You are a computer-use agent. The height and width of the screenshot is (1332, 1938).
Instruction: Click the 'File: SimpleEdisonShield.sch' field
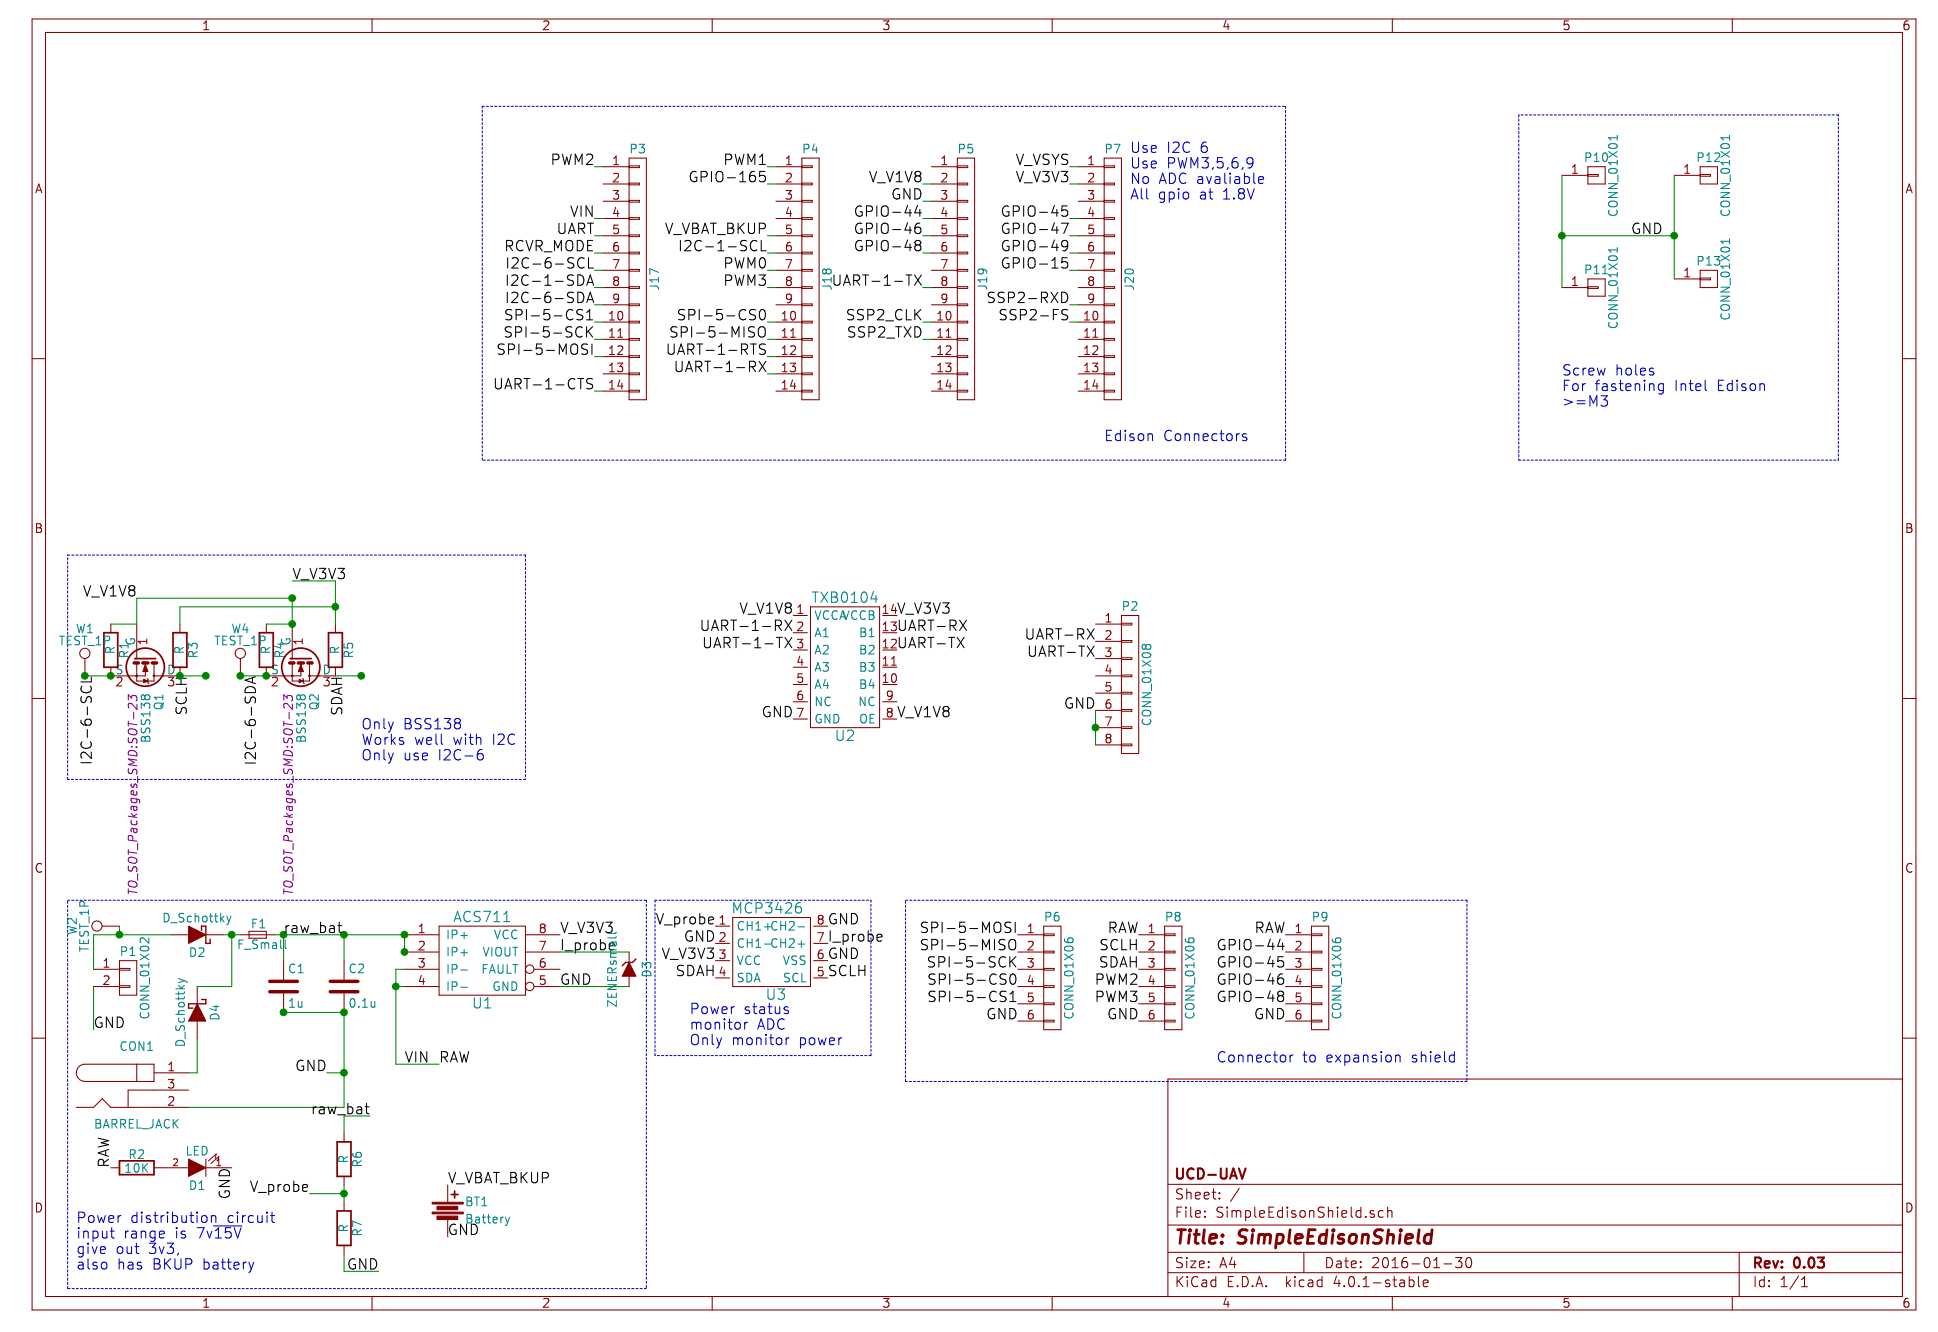pyautogui.click(x=1284, y=1212)
